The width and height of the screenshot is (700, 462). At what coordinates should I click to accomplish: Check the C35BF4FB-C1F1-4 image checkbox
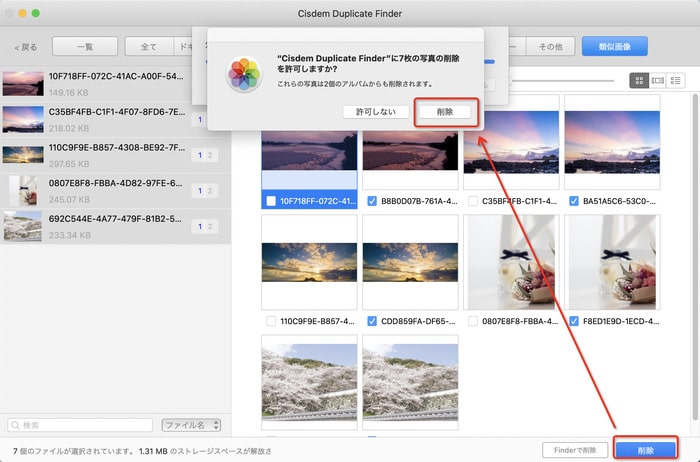(x=473, y=201)
